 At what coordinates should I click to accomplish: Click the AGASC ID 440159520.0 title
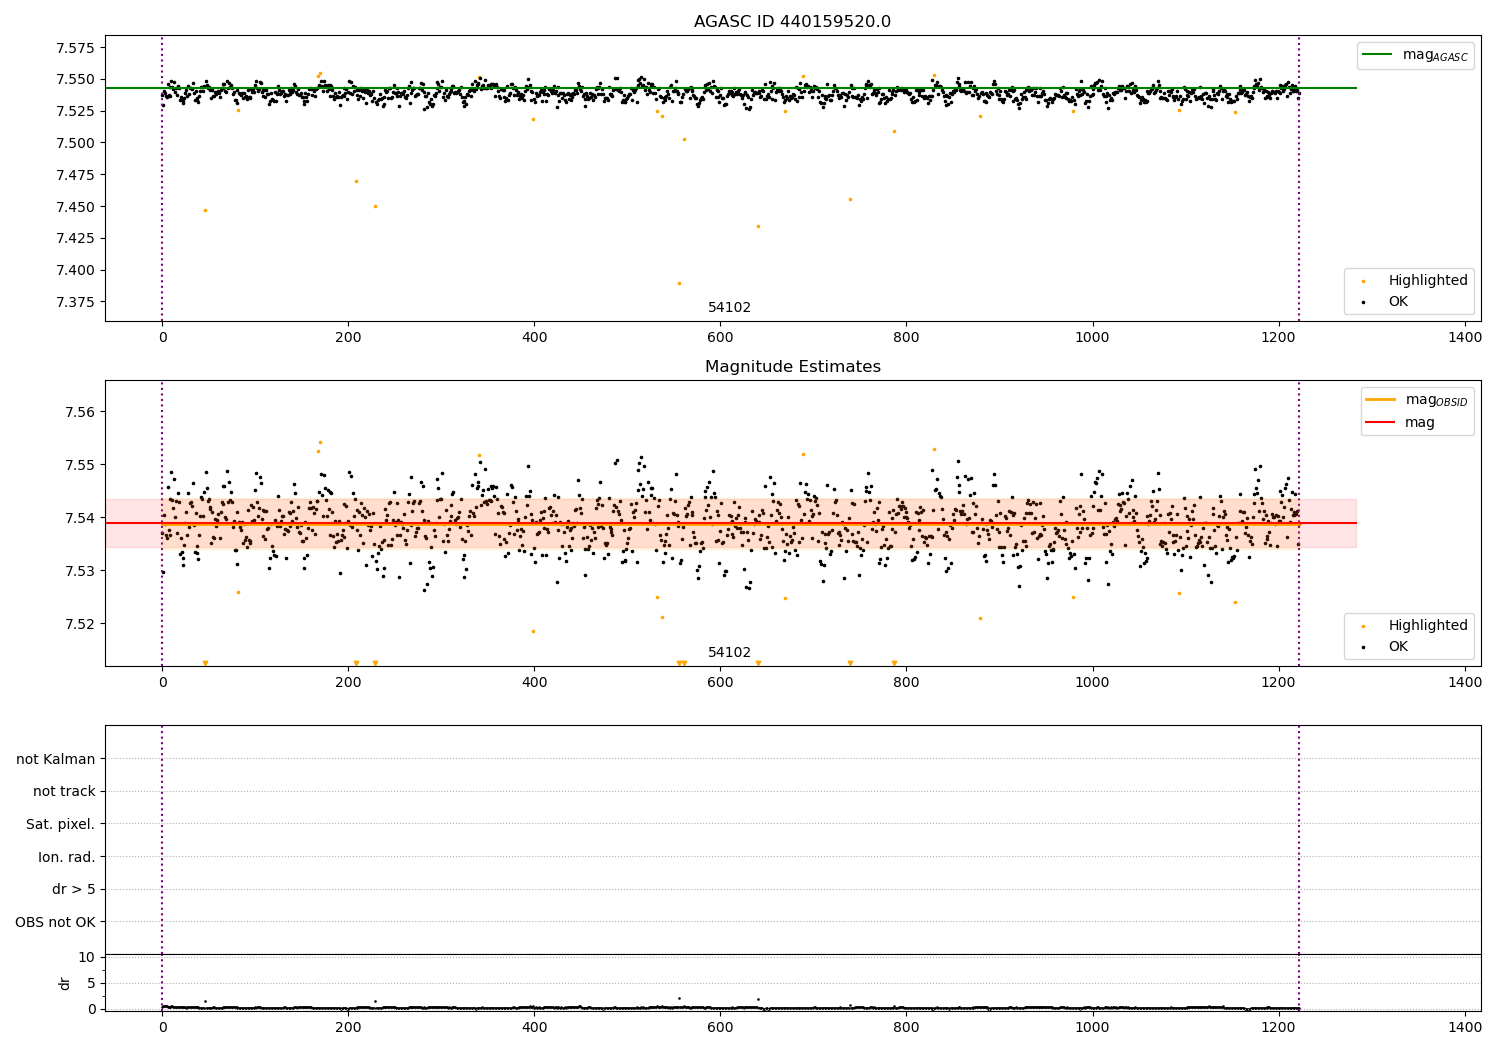click(x=792, y=22)
